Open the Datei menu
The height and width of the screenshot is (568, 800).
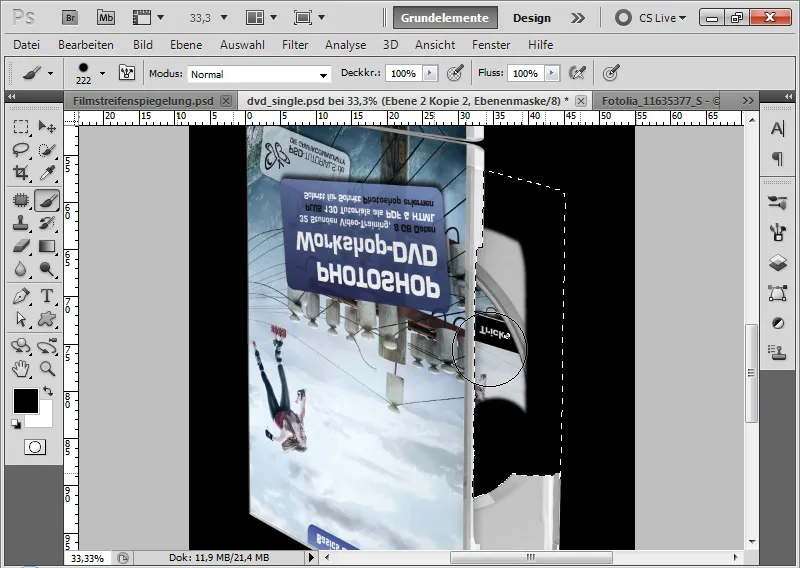click(27, 45)
